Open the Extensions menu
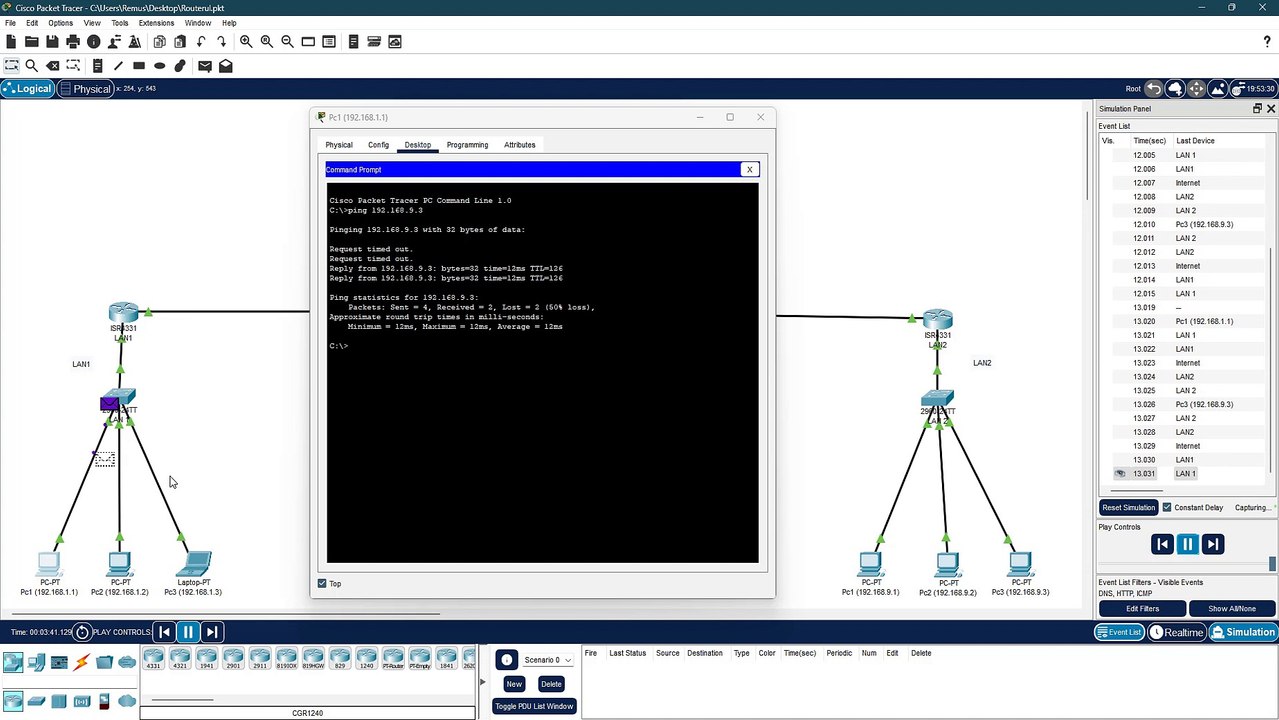This screenshot has height=720, width=1279. click(x=156, y=23)
